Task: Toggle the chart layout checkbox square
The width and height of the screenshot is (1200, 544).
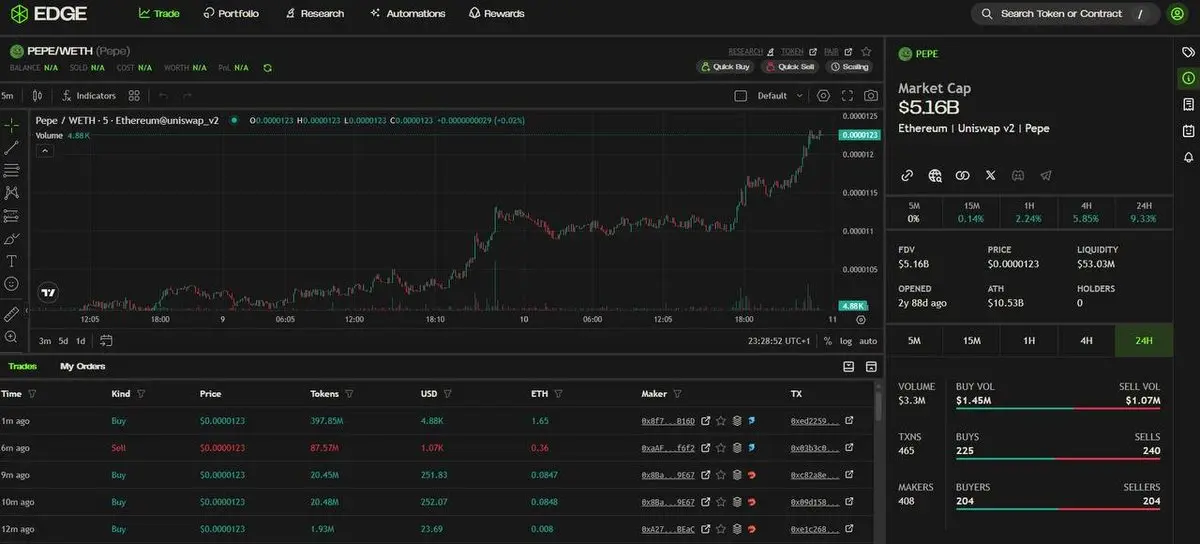Action: click(x=740, y=96)
